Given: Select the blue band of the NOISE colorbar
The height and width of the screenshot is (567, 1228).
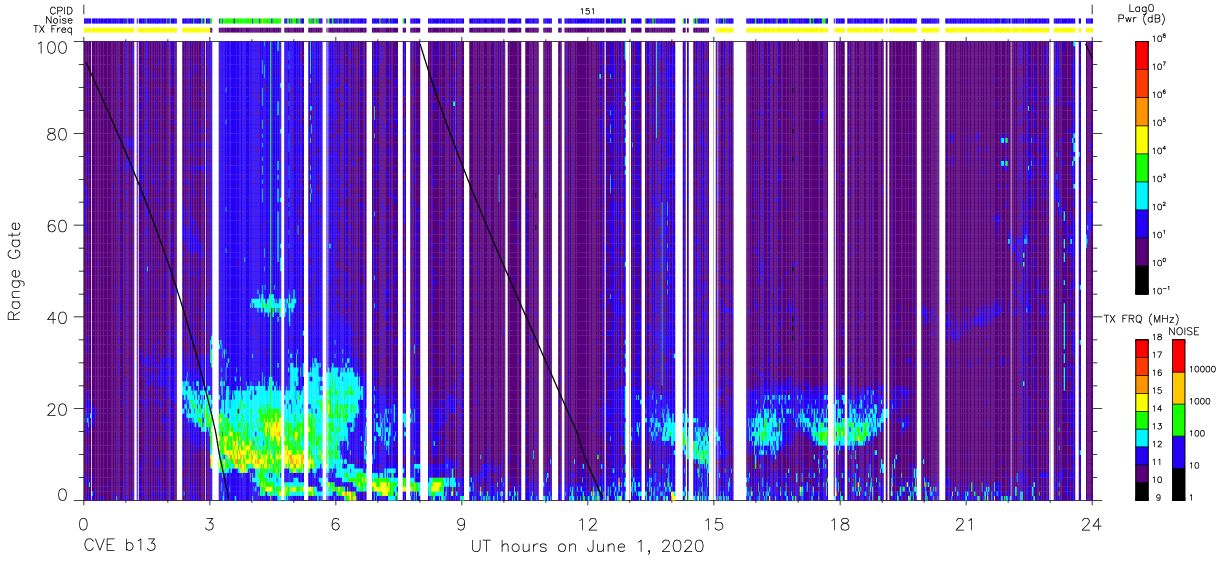Looking at the screenshot, I should pyautogui.click(x=1179, y=452).
